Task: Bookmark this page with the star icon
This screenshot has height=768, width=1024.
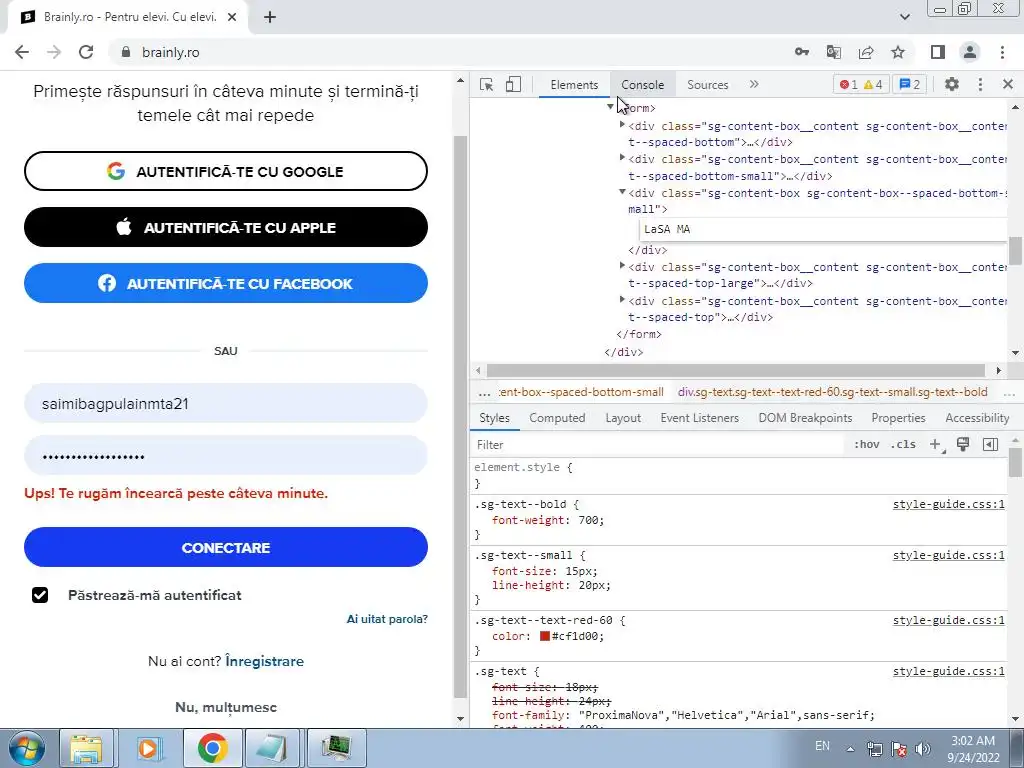Action: [898, 52]
